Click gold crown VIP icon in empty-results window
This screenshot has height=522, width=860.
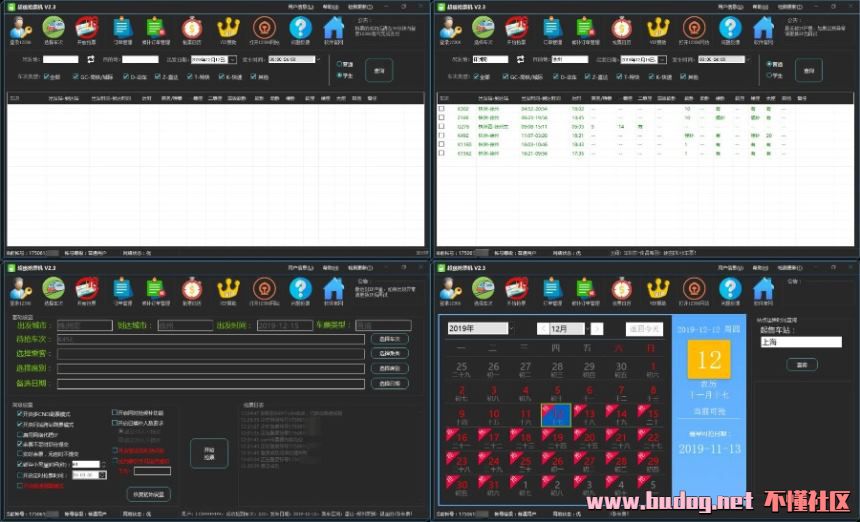(x=228, y=27)
